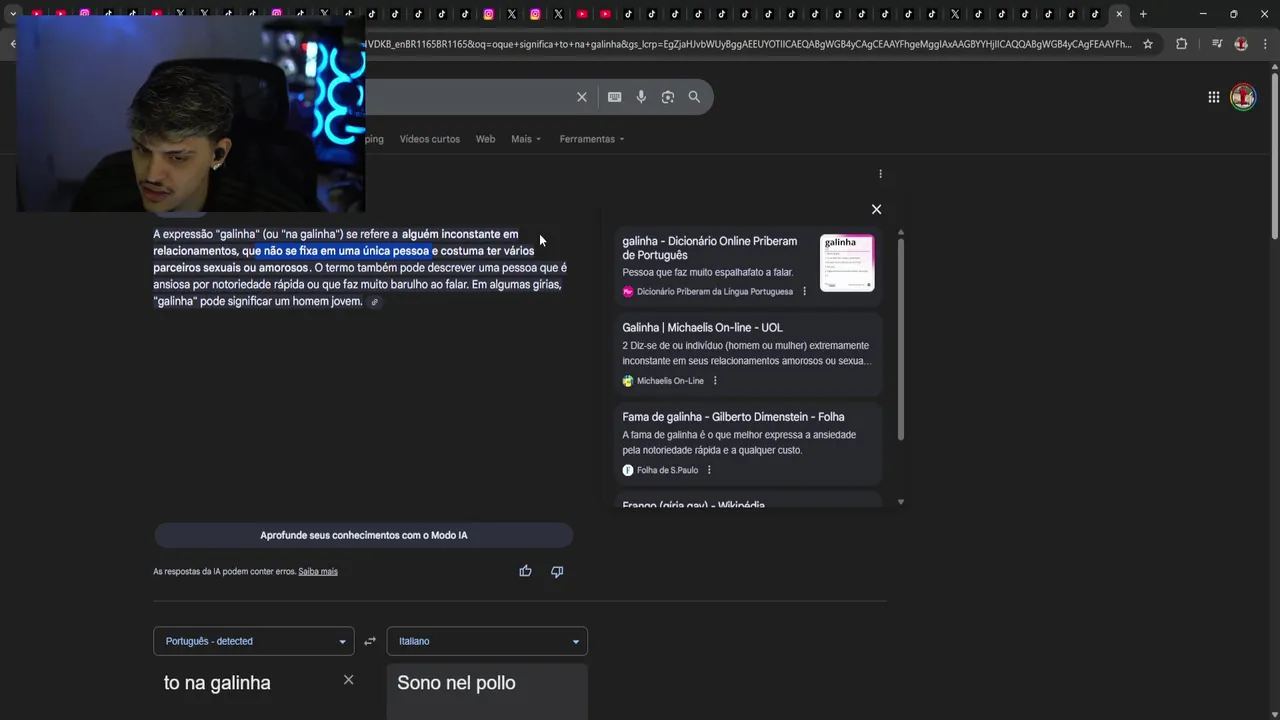The image size is (1280, 720).
Task: Click the magnifier search button
Action: click(x=694, y=97)
